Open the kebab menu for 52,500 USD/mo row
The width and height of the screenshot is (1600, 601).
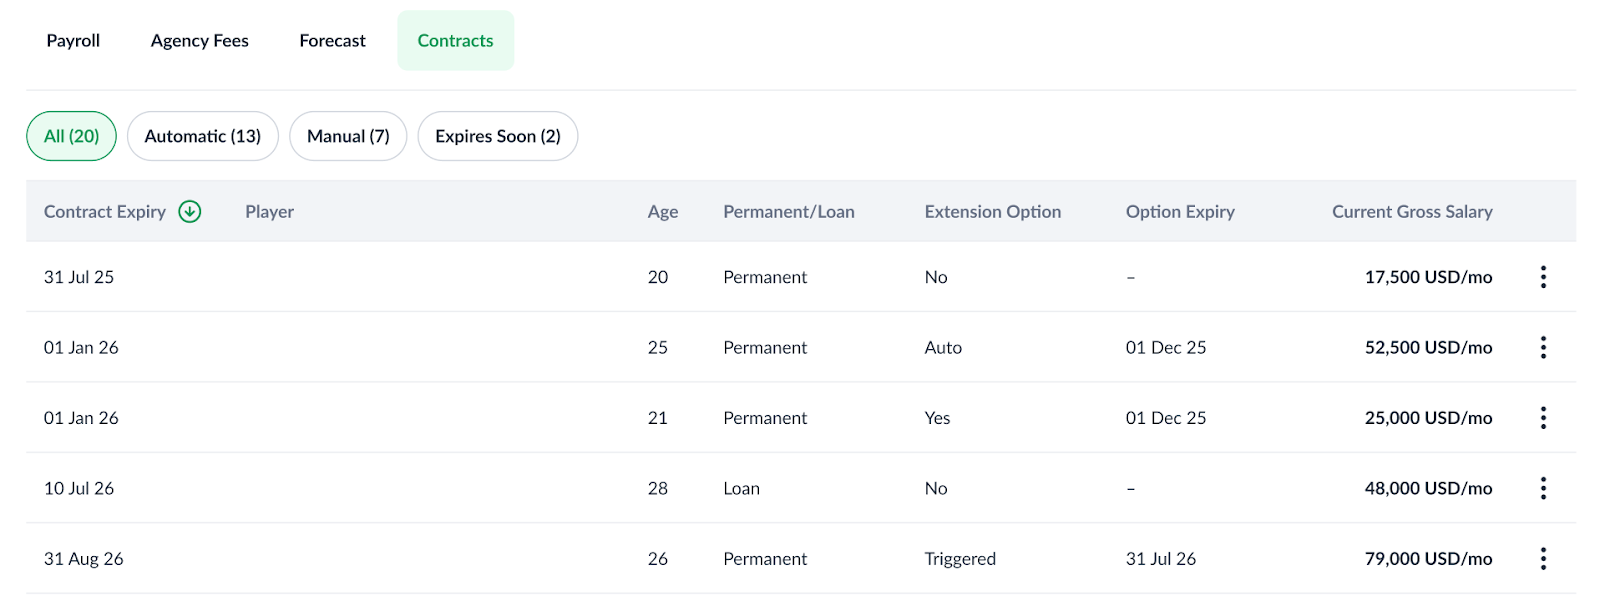click(1543, 347)
